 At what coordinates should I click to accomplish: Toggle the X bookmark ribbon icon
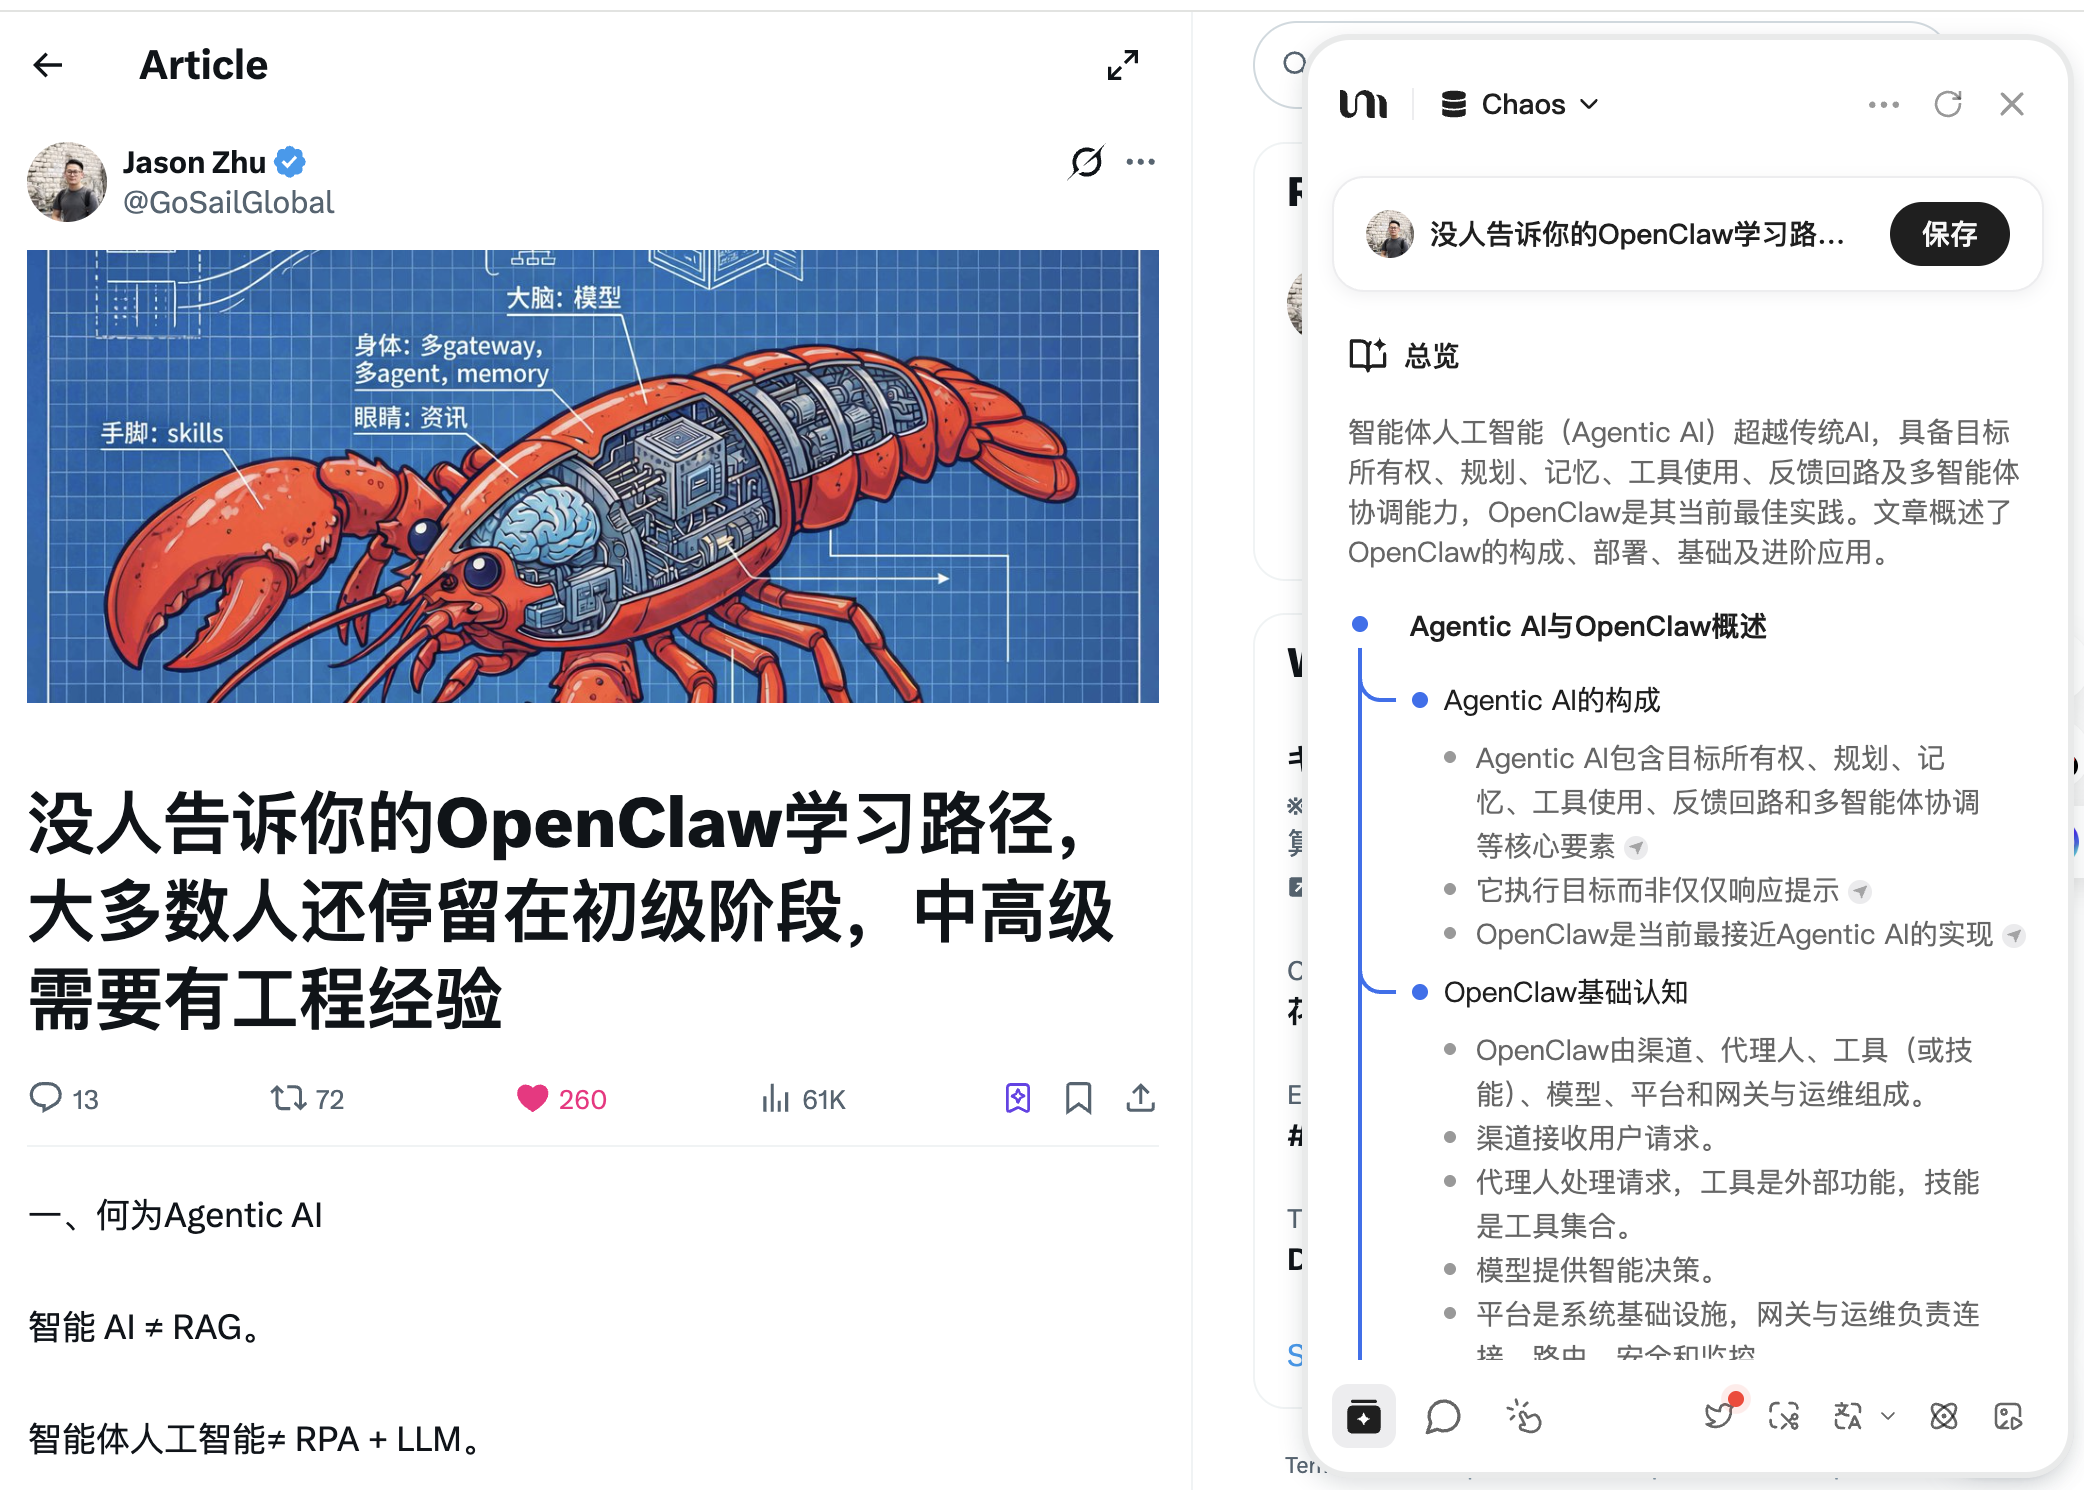tap(1078, 1098)
